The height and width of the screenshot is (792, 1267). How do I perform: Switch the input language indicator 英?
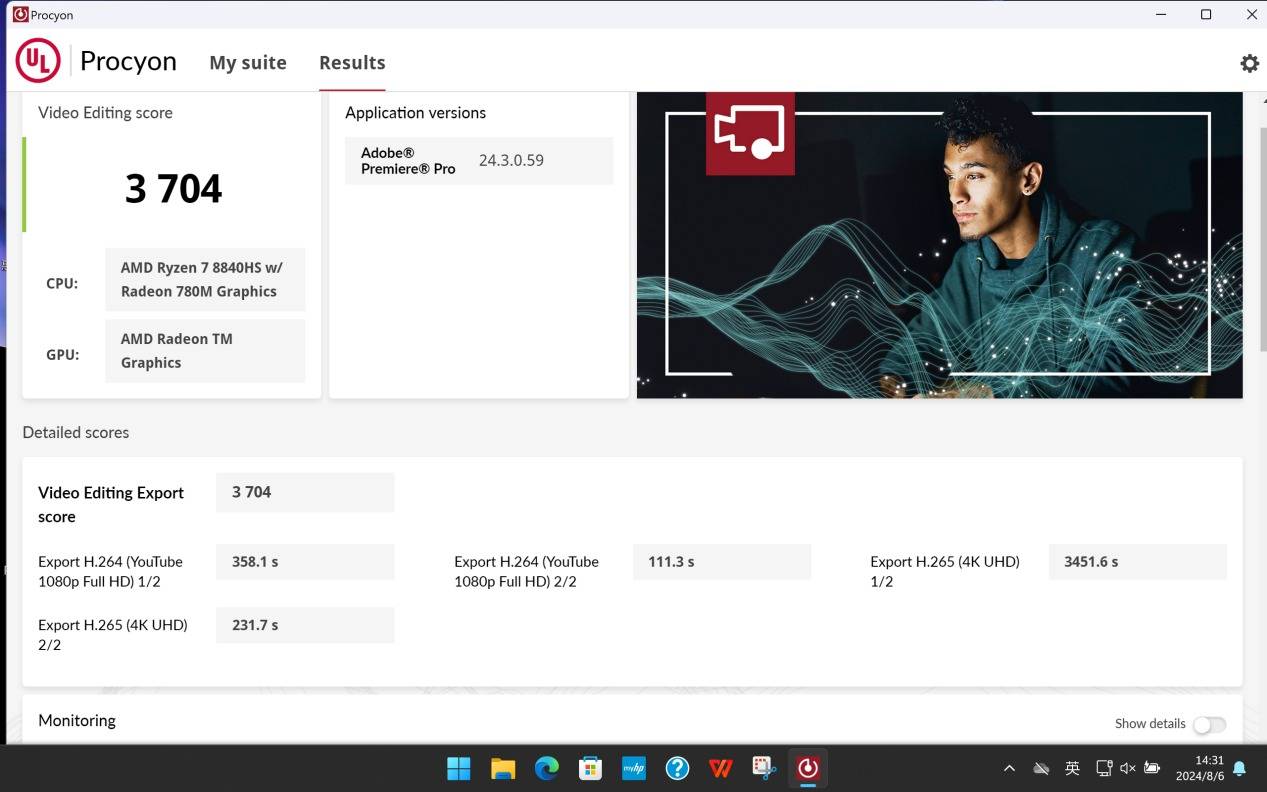coord(1072,768)
